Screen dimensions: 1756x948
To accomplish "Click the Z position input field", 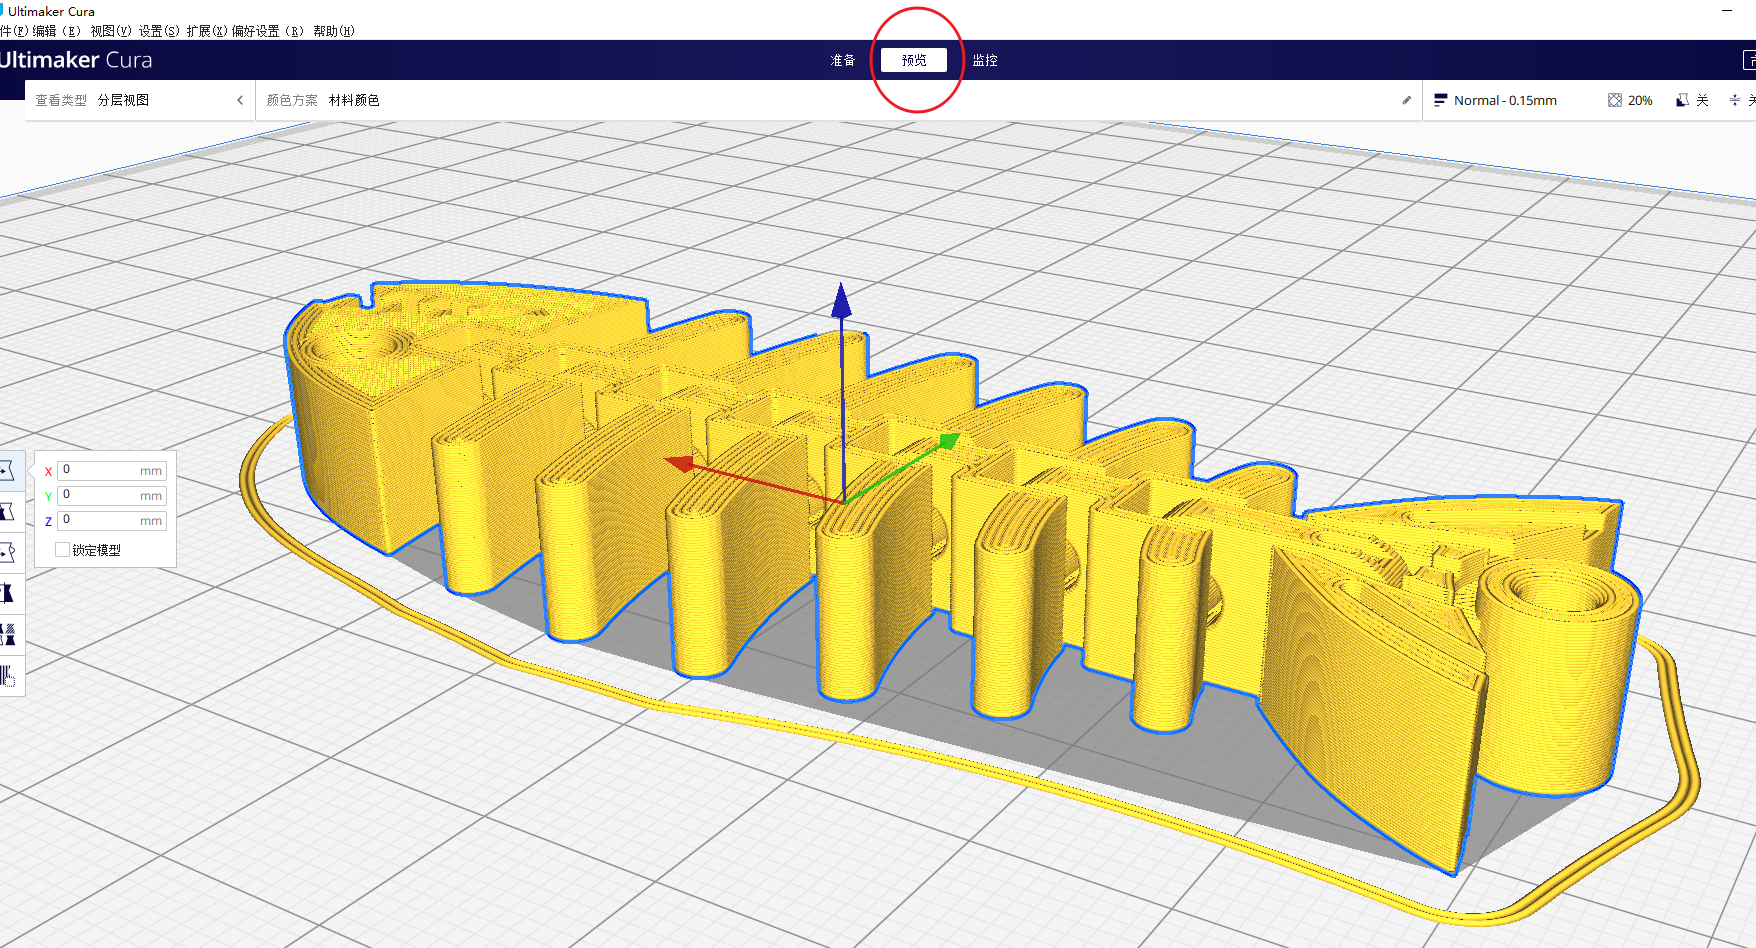I will (112, 520).
